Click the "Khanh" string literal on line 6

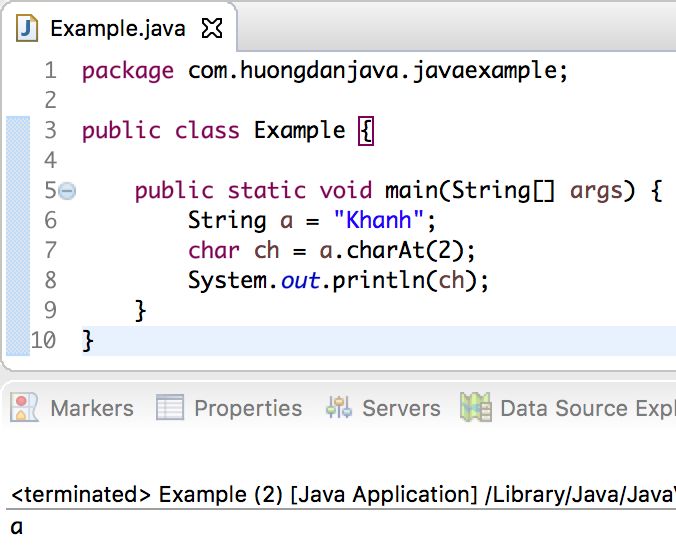379,220
